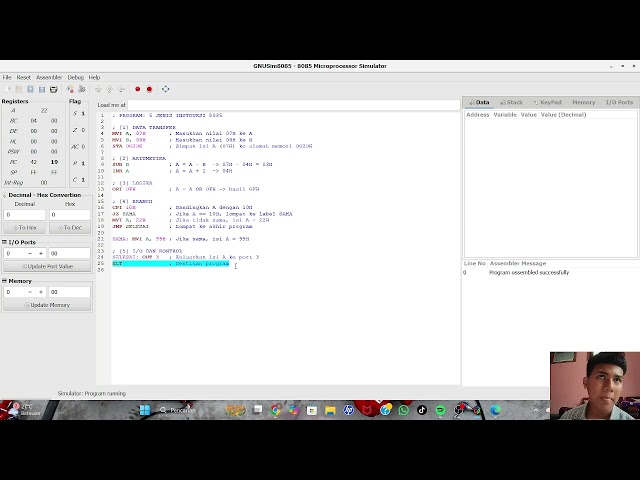
Task: Click the Address column header
Action: pos(478,115)
